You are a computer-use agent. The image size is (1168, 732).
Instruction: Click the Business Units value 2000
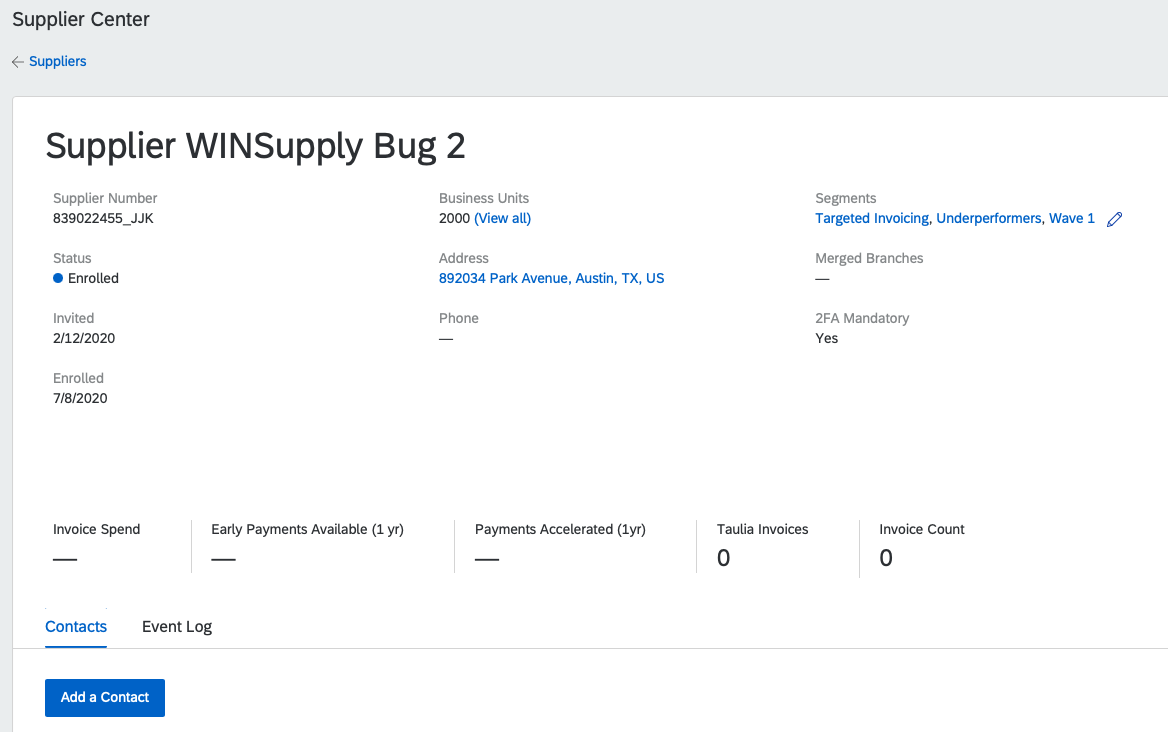454,218
